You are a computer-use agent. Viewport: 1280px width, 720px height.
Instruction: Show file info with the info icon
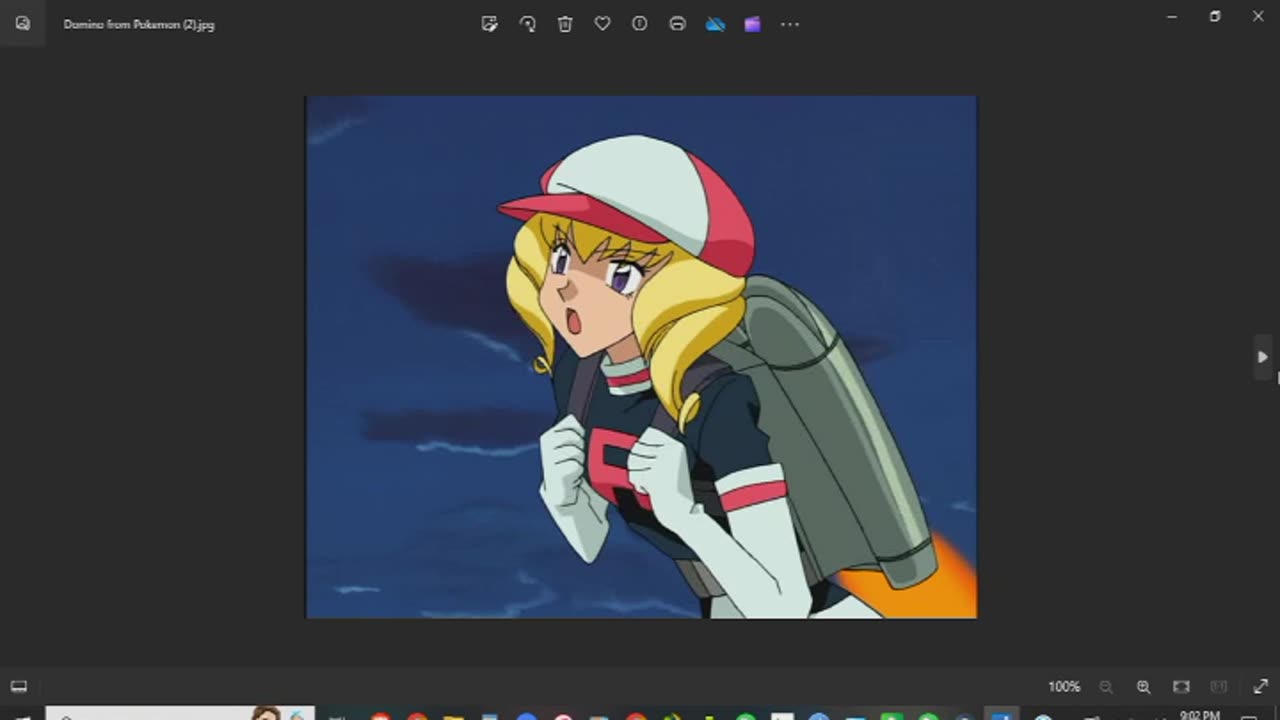tap(640, 24)
